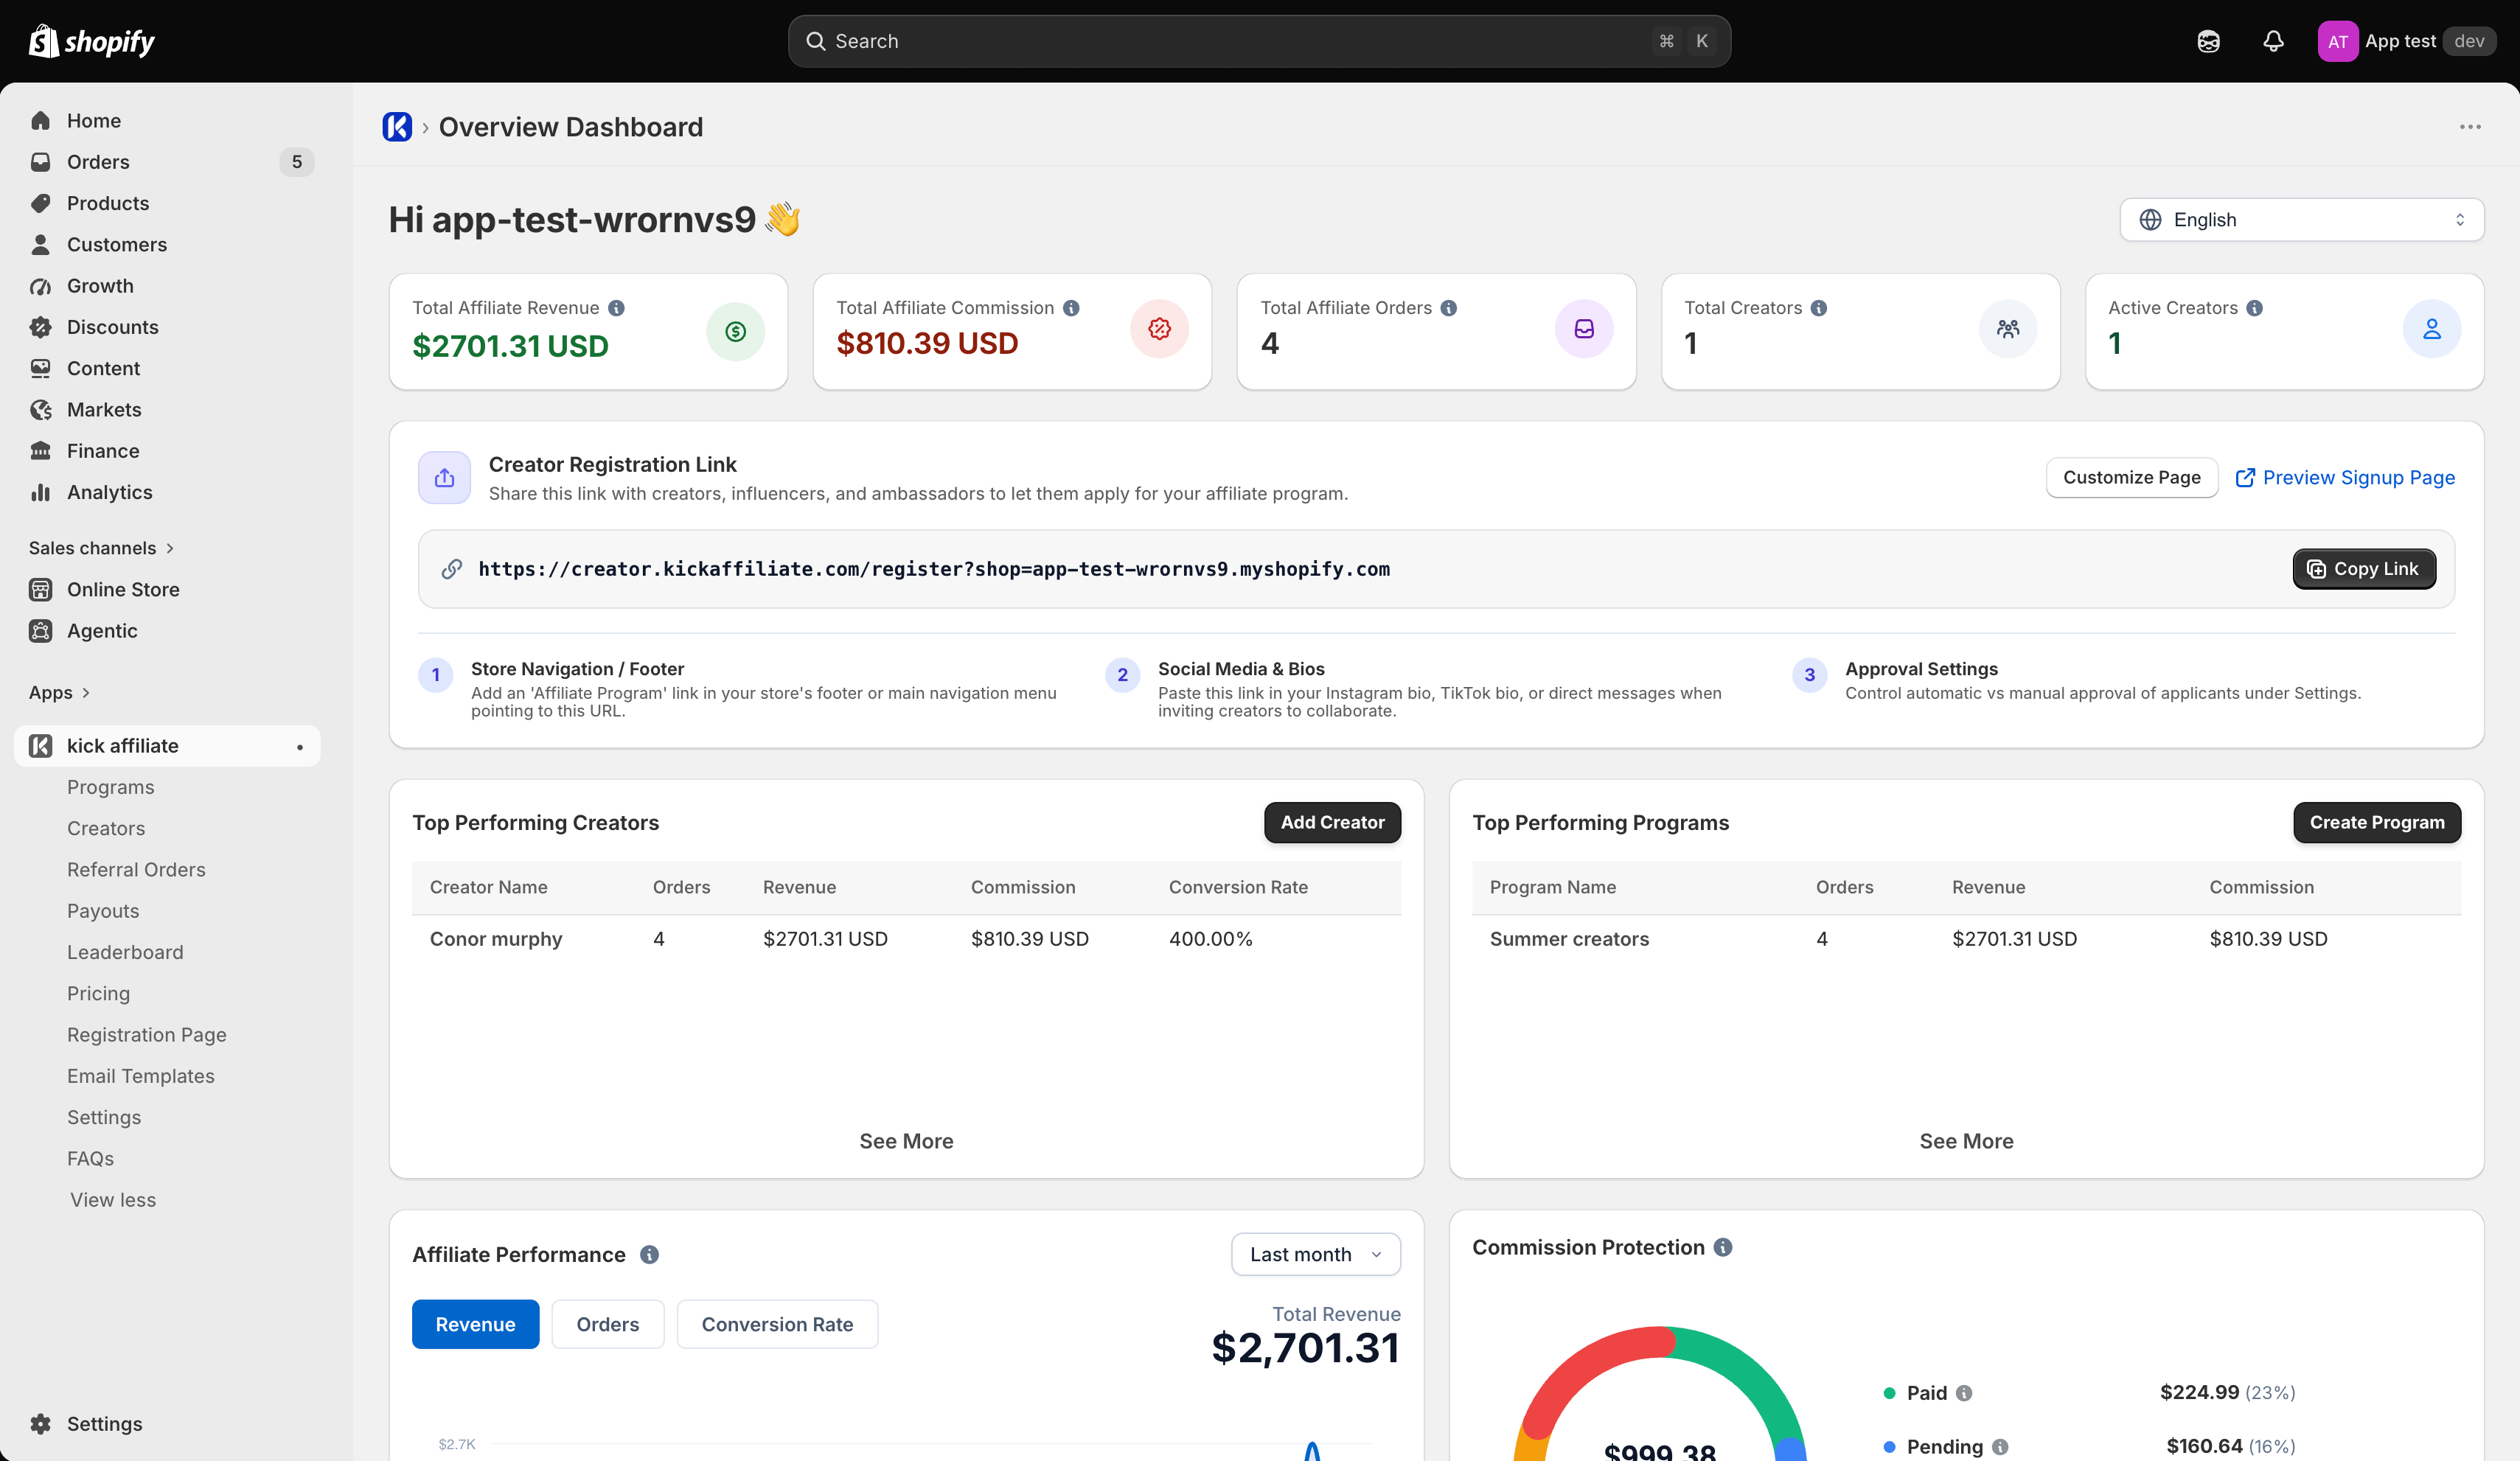Click the Create Program button
Screen dimensions: 2520x1461
tap(2377, 822)
